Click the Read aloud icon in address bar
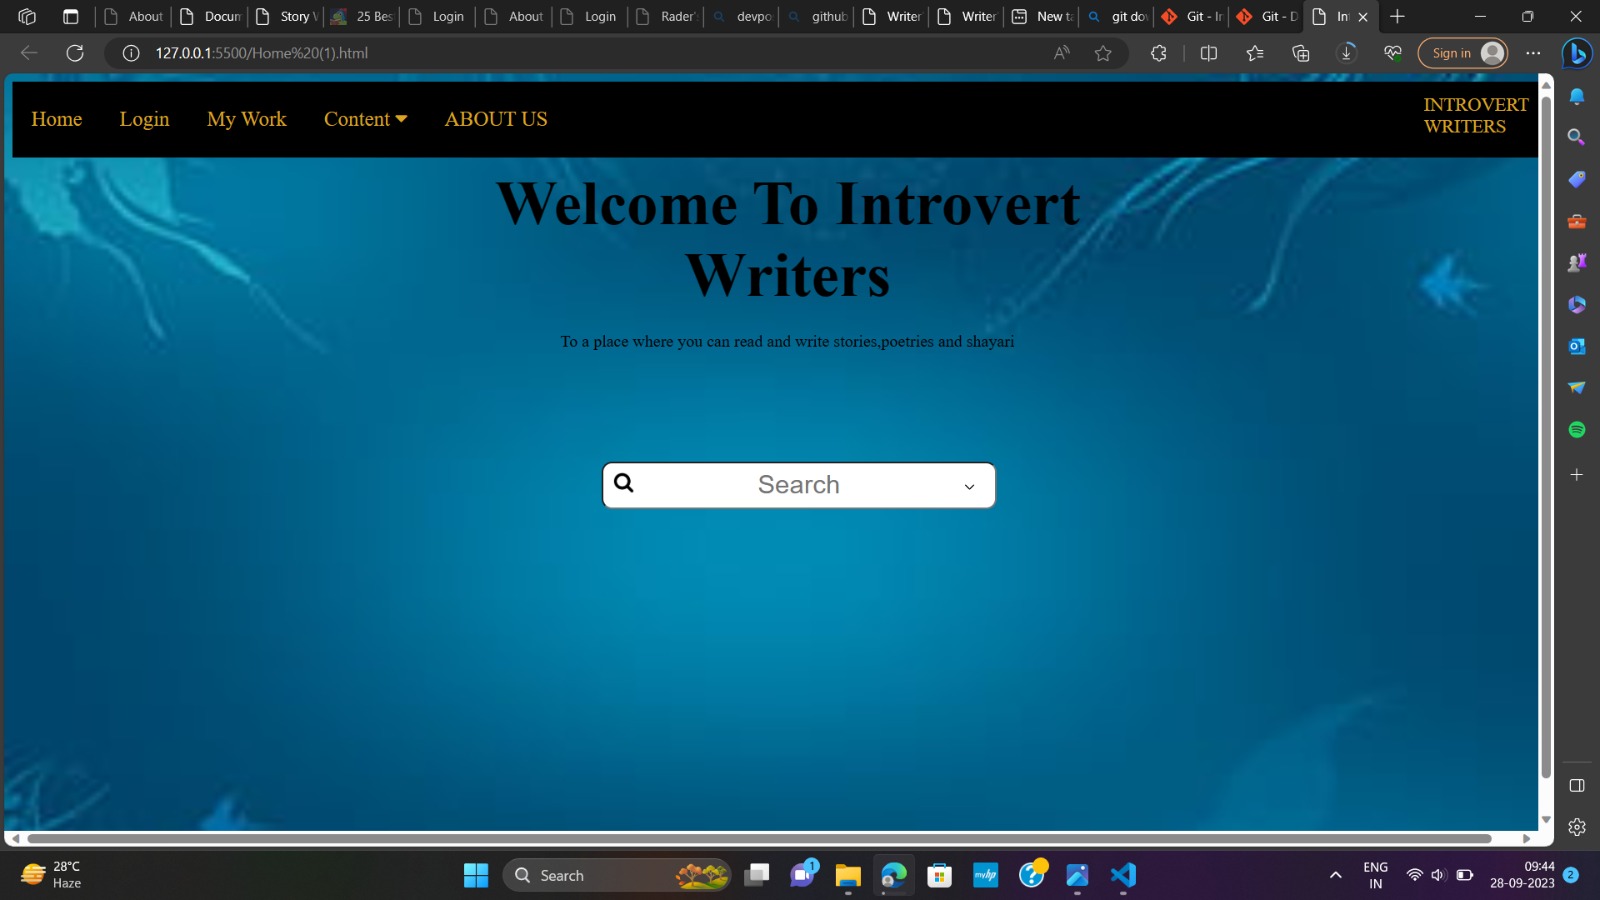 pos(1062,53)
